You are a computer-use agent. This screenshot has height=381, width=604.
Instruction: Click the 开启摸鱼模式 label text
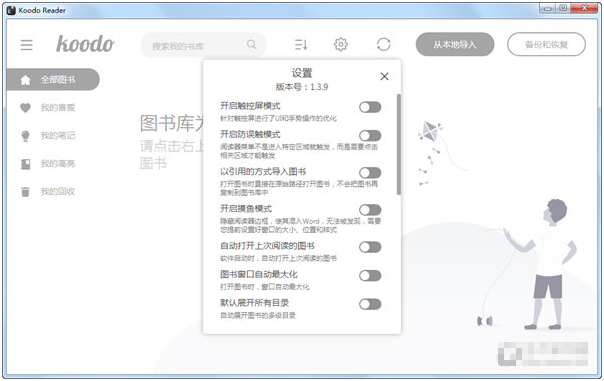tap(246, 209)
